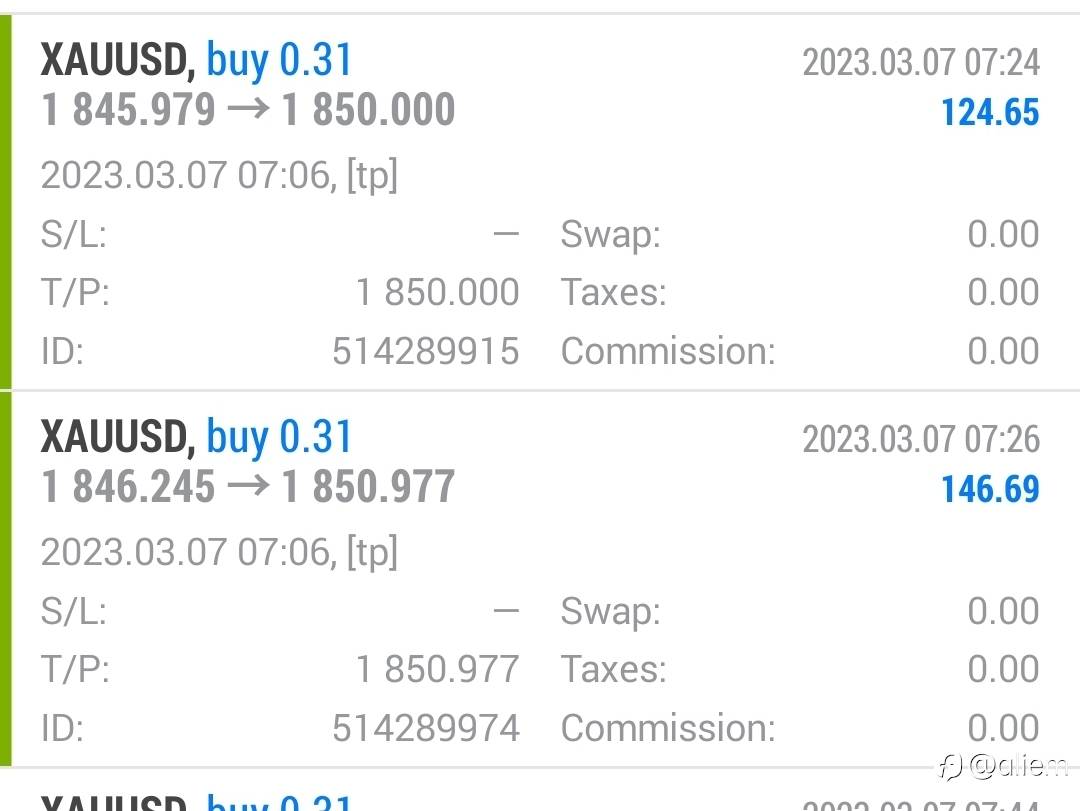The width and height of the screenshot is (1080, 811).
Task: Select the 146.69 profit value
Action: coord(989,489)
